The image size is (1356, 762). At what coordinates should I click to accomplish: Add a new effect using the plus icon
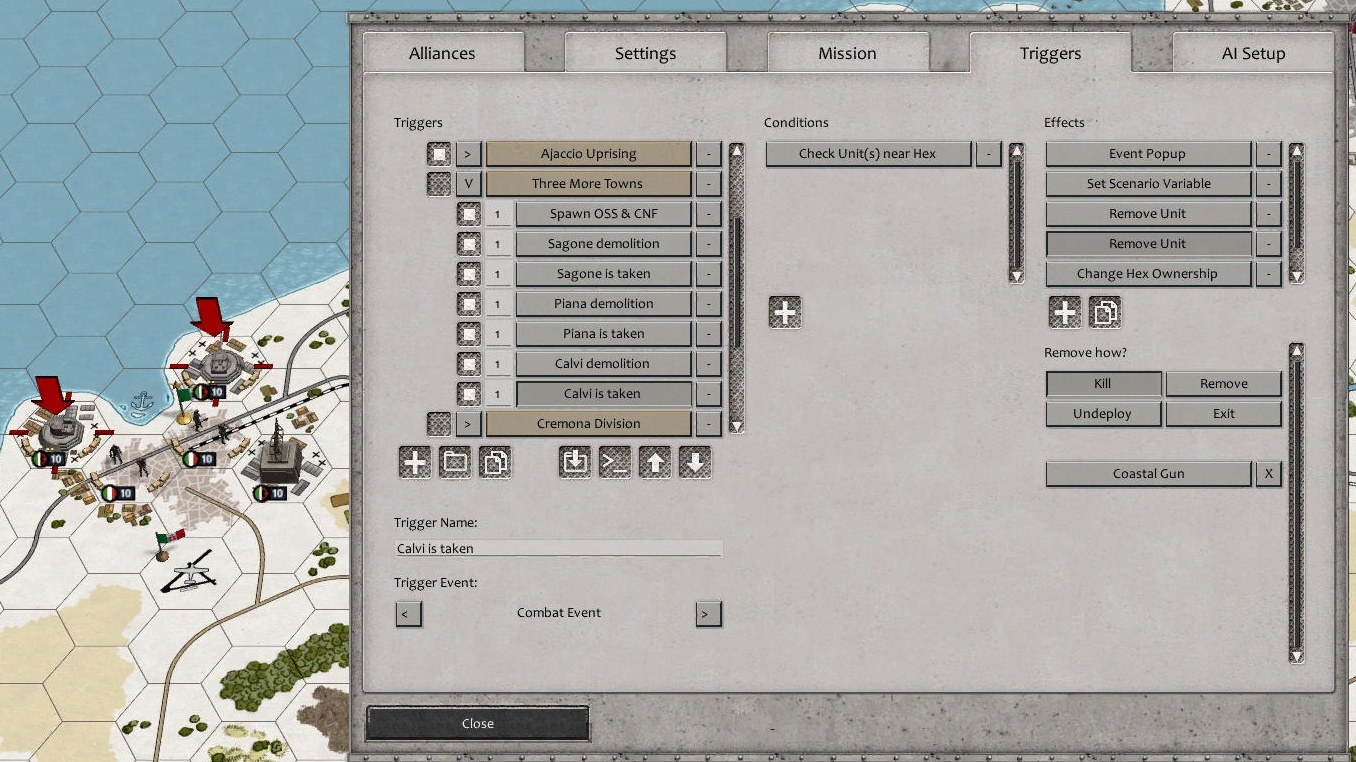point(1064,312)
